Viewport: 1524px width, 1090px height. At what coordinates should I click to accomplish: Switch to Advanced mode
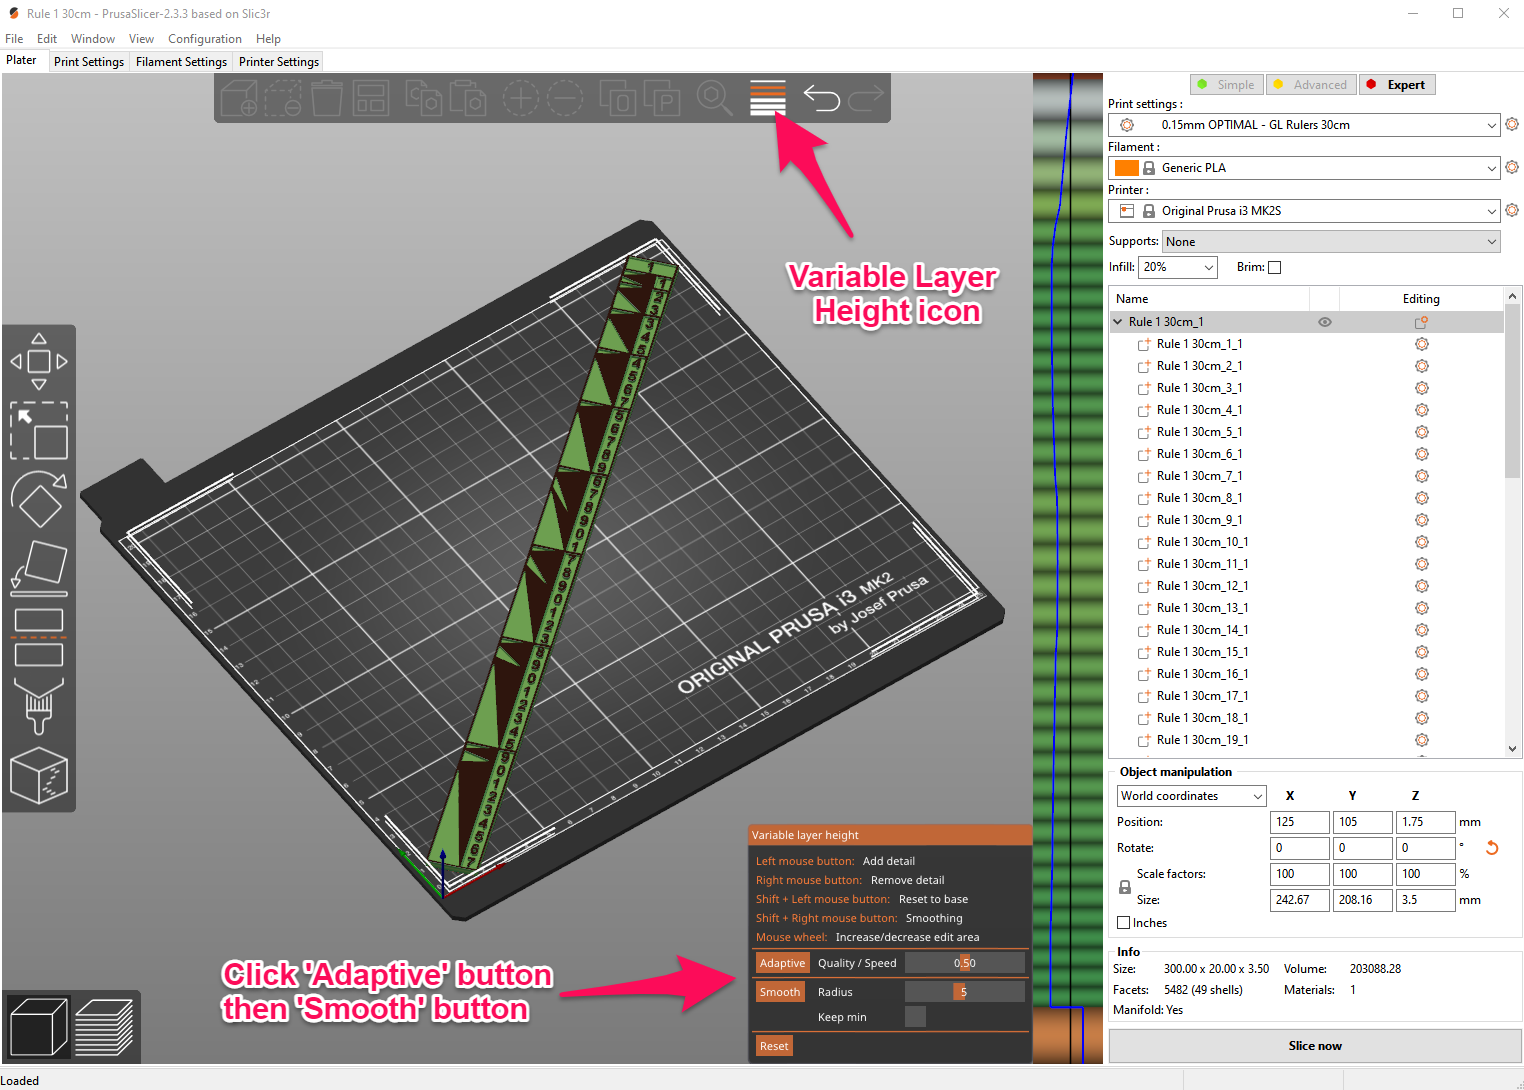pyautogui.click(x=1311, y=85)
